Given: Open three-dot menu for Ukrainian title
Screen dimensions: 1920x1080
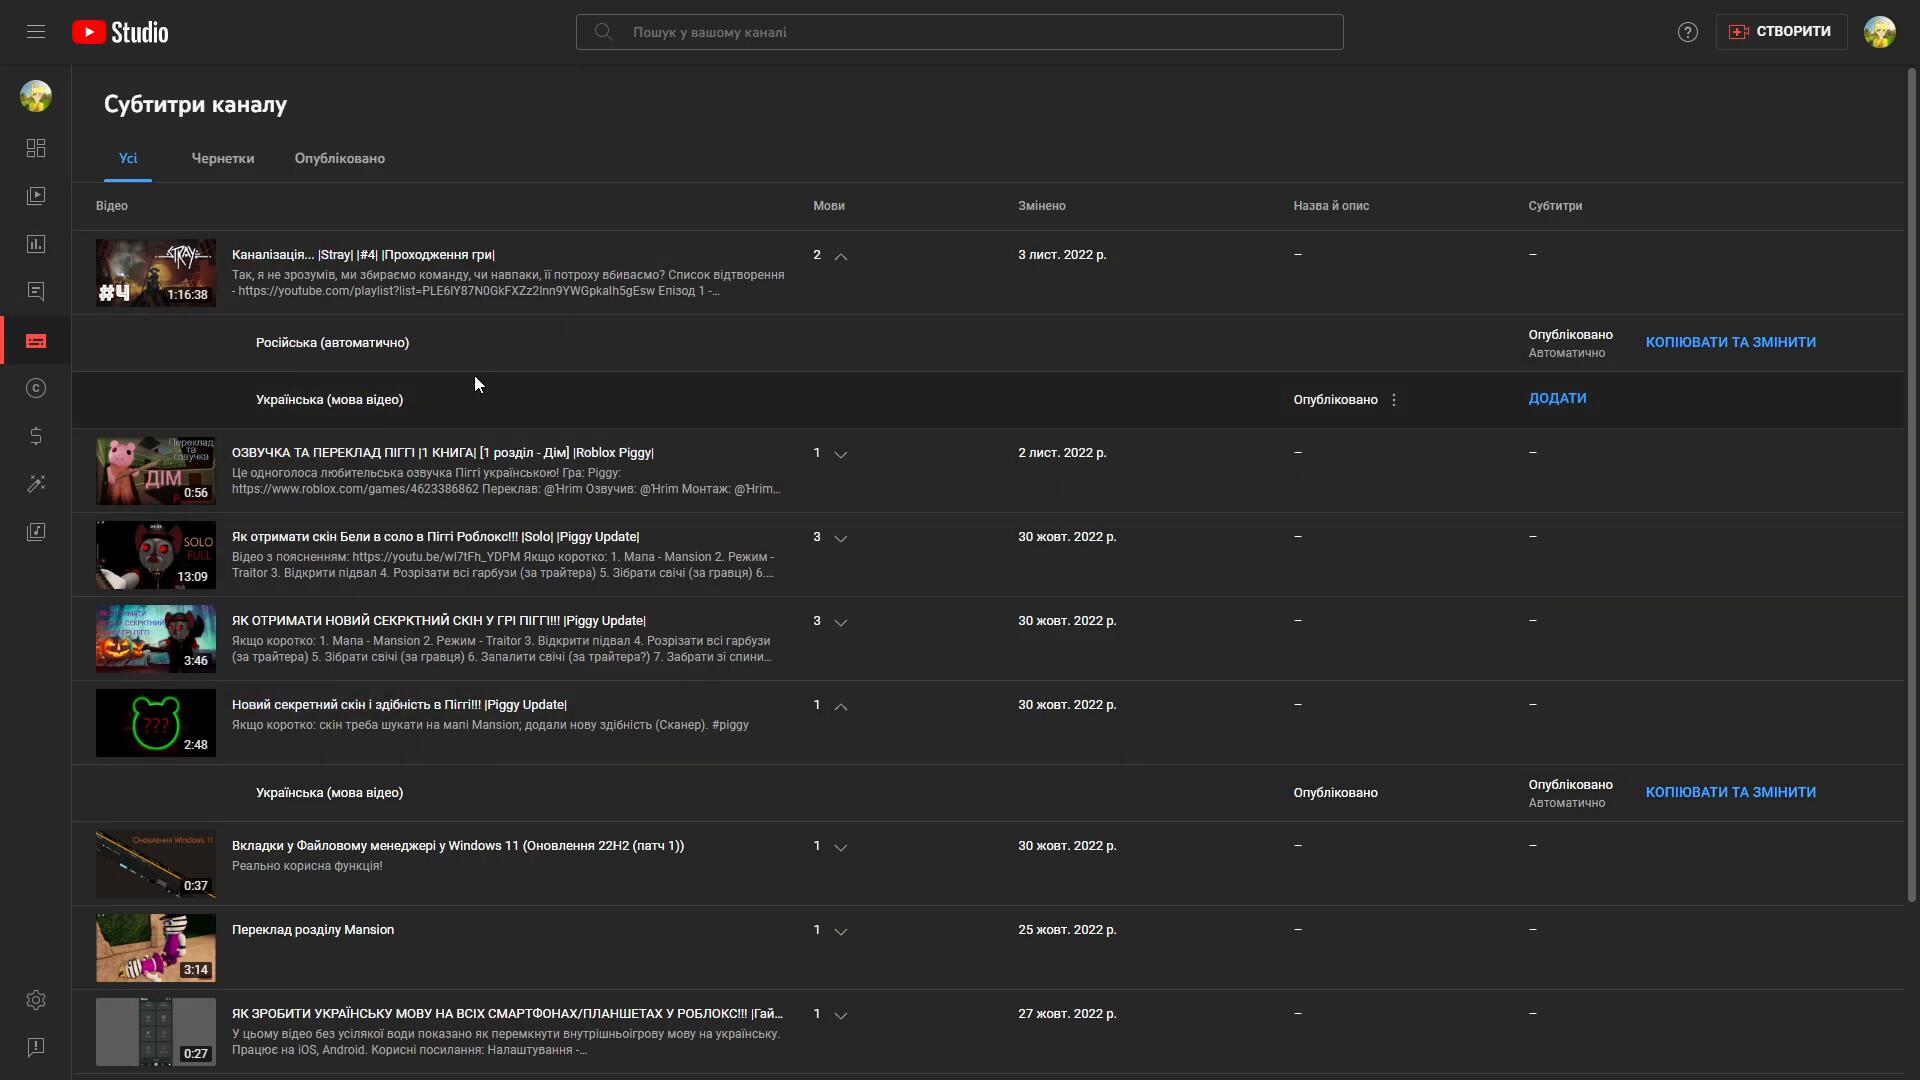Looking at the screenshot, I should (1394, 400).
